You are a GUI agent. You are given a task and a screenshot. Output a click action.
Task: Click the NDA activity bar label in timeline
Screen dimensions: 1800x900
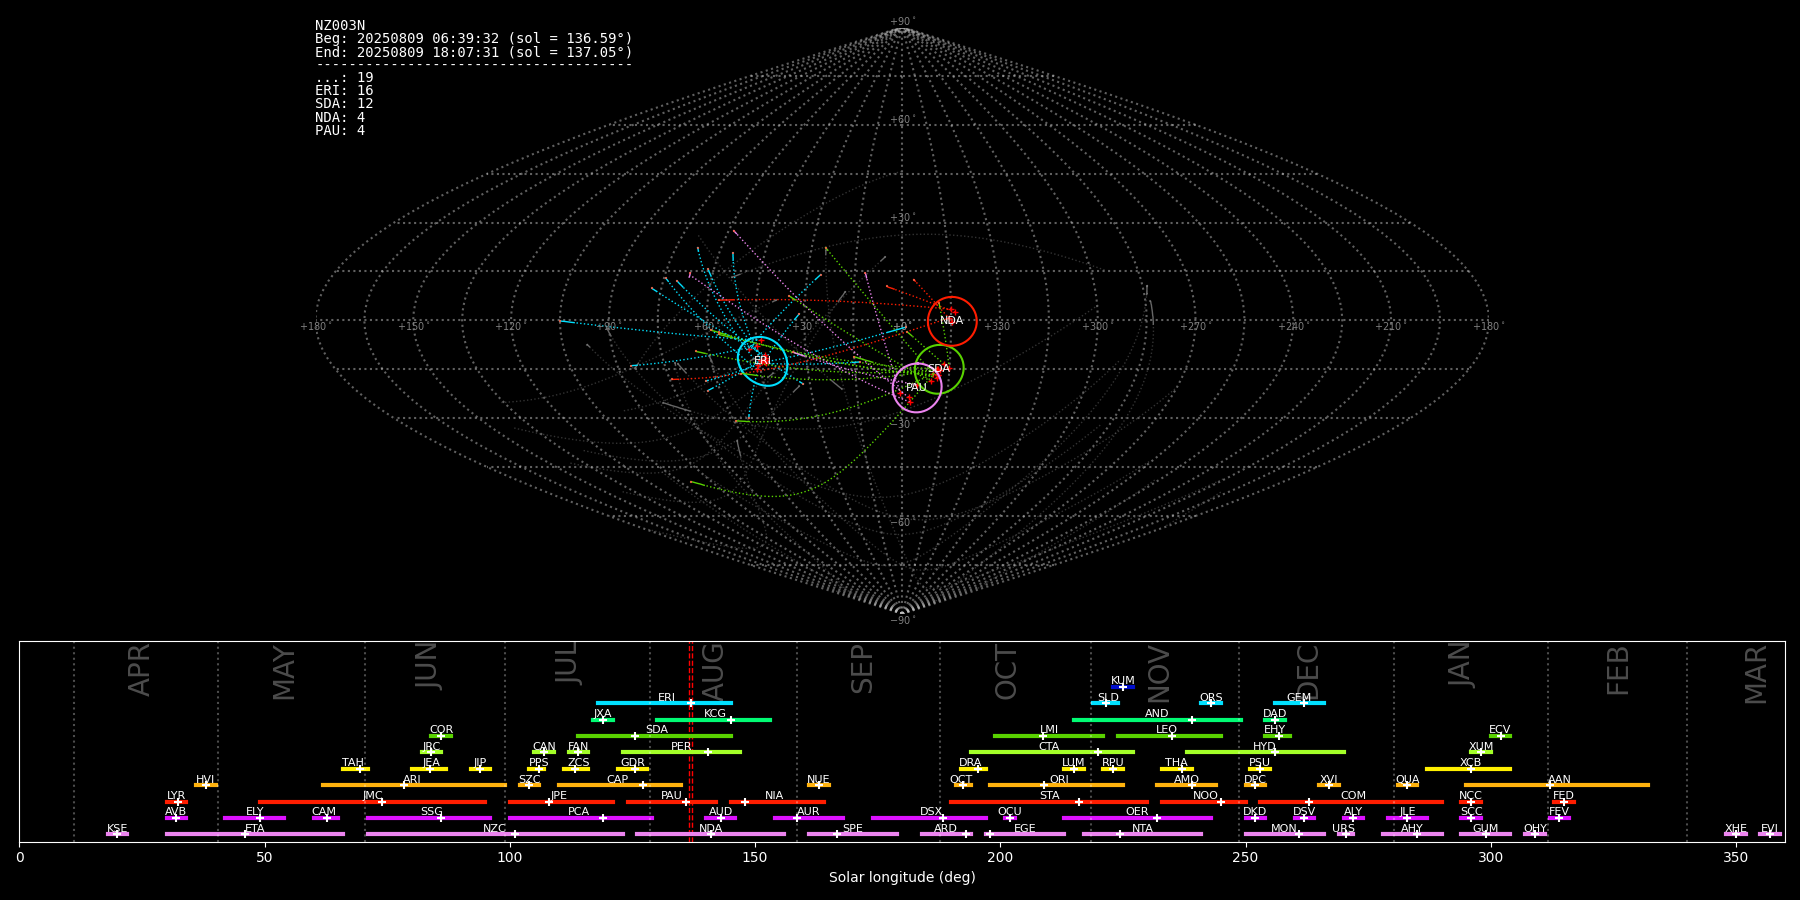click(711, 829)
